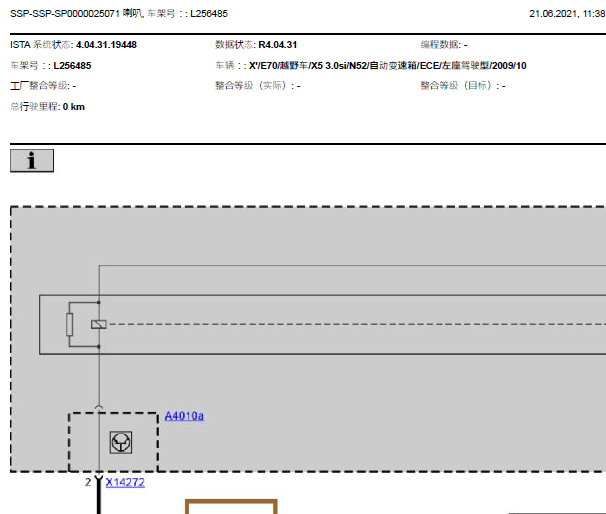
Task: Click document title SSP-SSP-SP0000025071
Action: (x=65, y=14)
